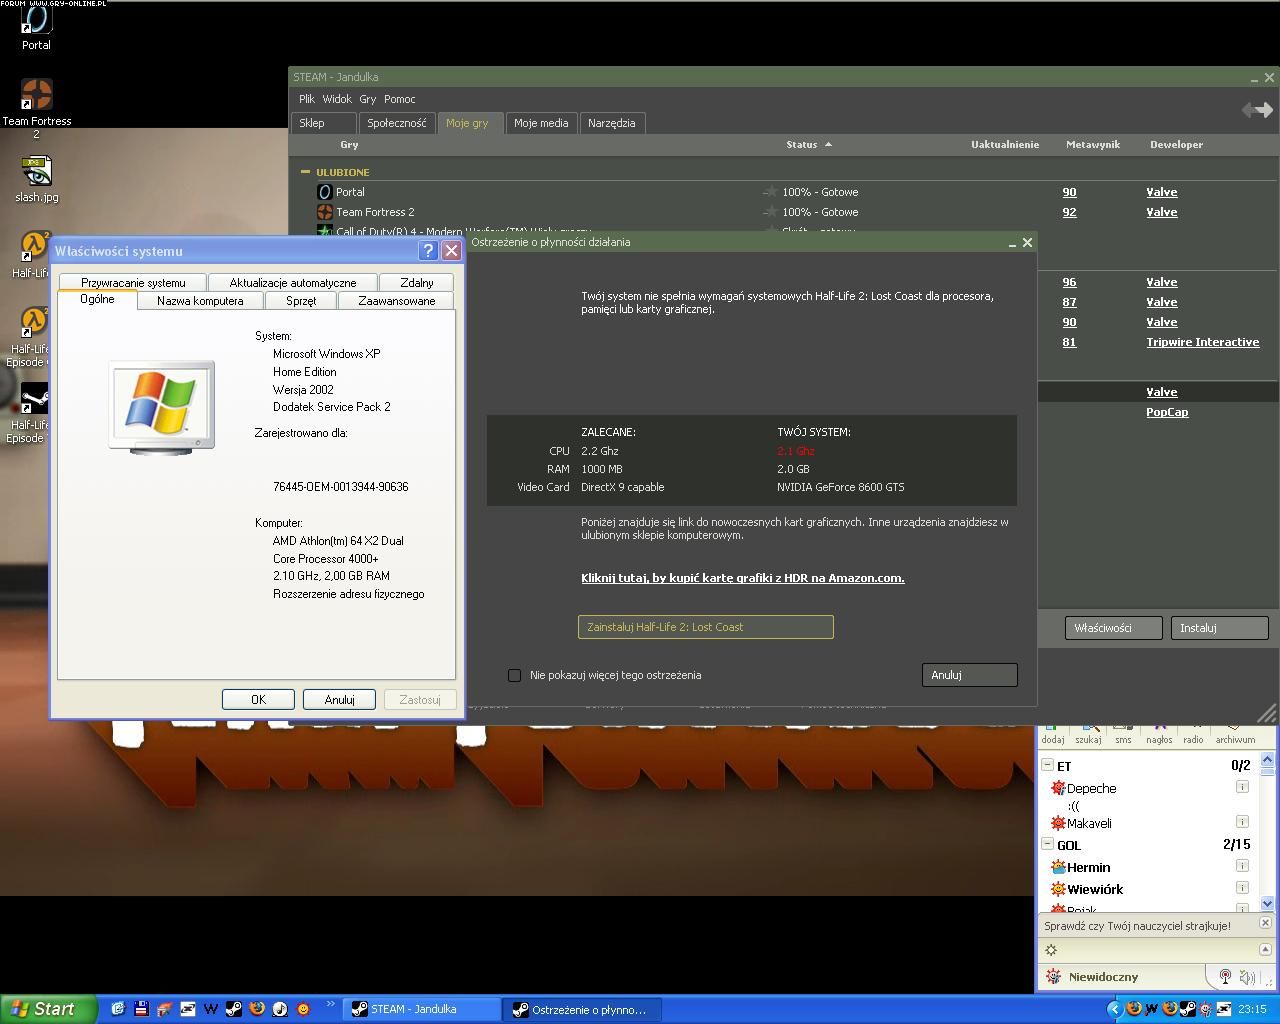Viewport: 1280px width, 1024px height.
Task: Click the Portal game icon in Steam list
Action: [x=324, y=192]
